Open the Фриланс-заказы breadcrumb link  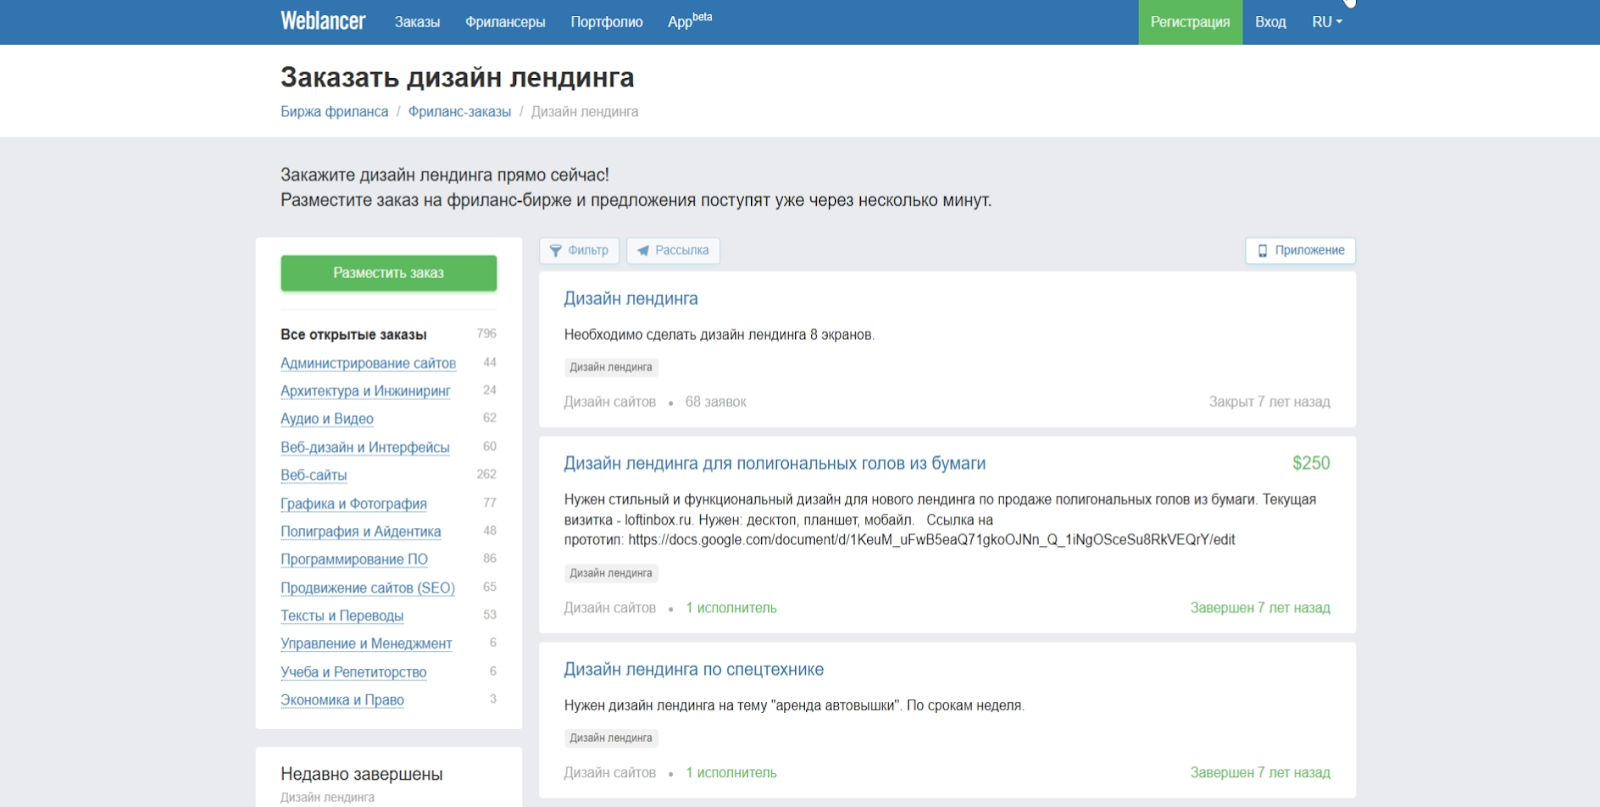tap(459, 112)
